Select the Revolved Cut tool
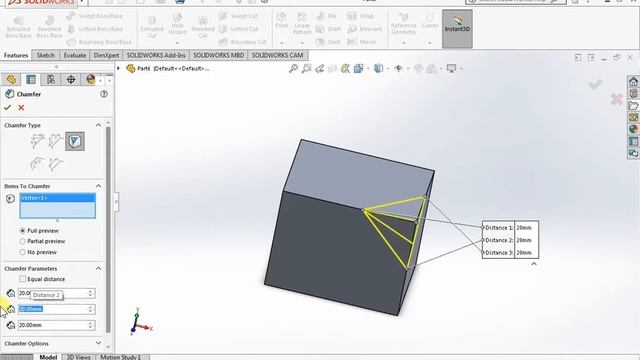The height and width of the screenshot is (360, 640). [203, 27]
